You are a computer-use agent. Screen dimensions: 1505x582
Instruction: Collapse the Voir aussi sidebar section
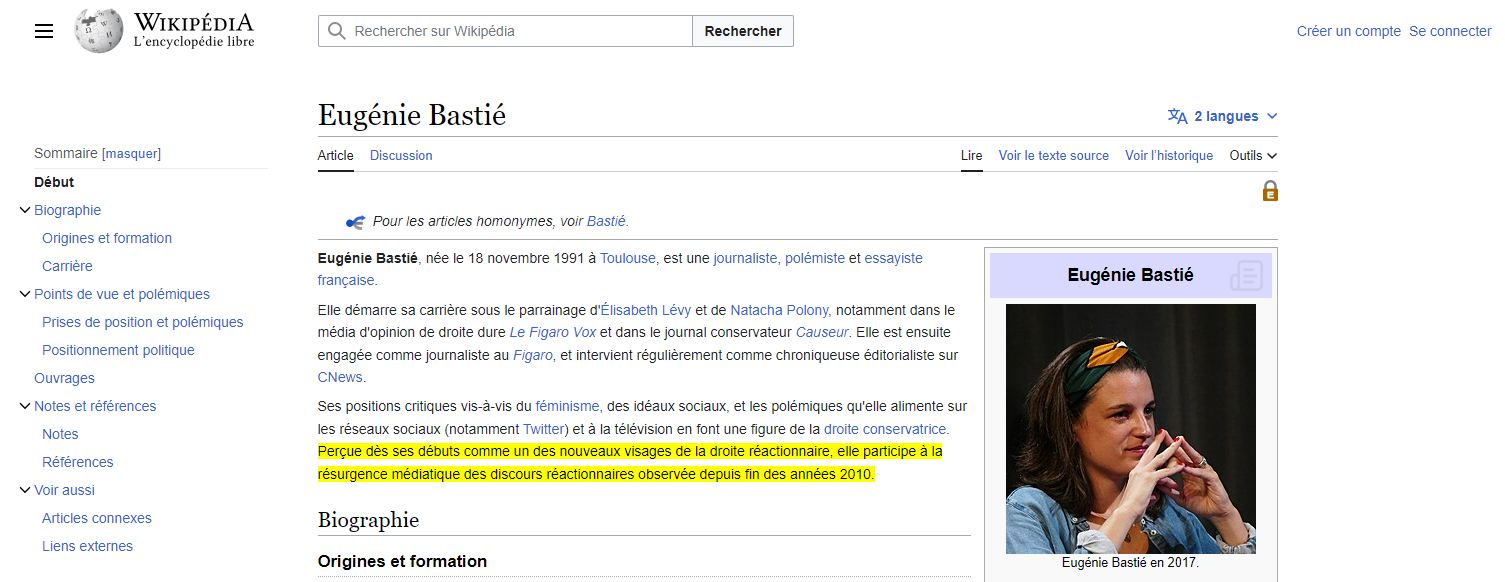[25, 490]
